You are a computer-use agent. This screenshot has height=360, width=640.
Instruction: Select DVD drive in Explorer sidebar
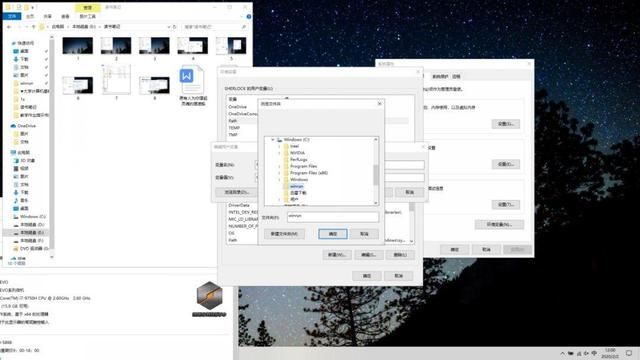click(x=34, y=249)
